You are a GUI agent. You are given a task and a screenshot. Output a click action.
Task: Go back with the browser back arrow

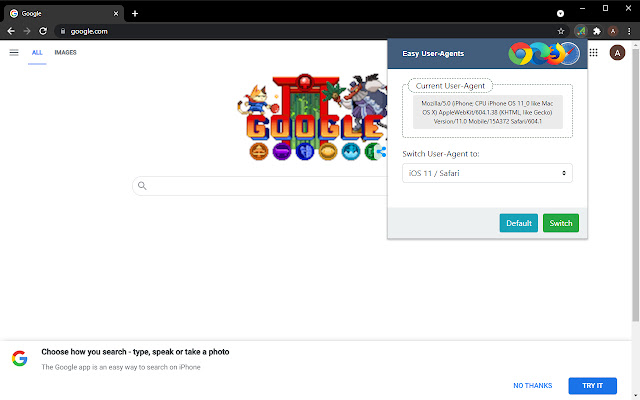(x=11, y=31)
